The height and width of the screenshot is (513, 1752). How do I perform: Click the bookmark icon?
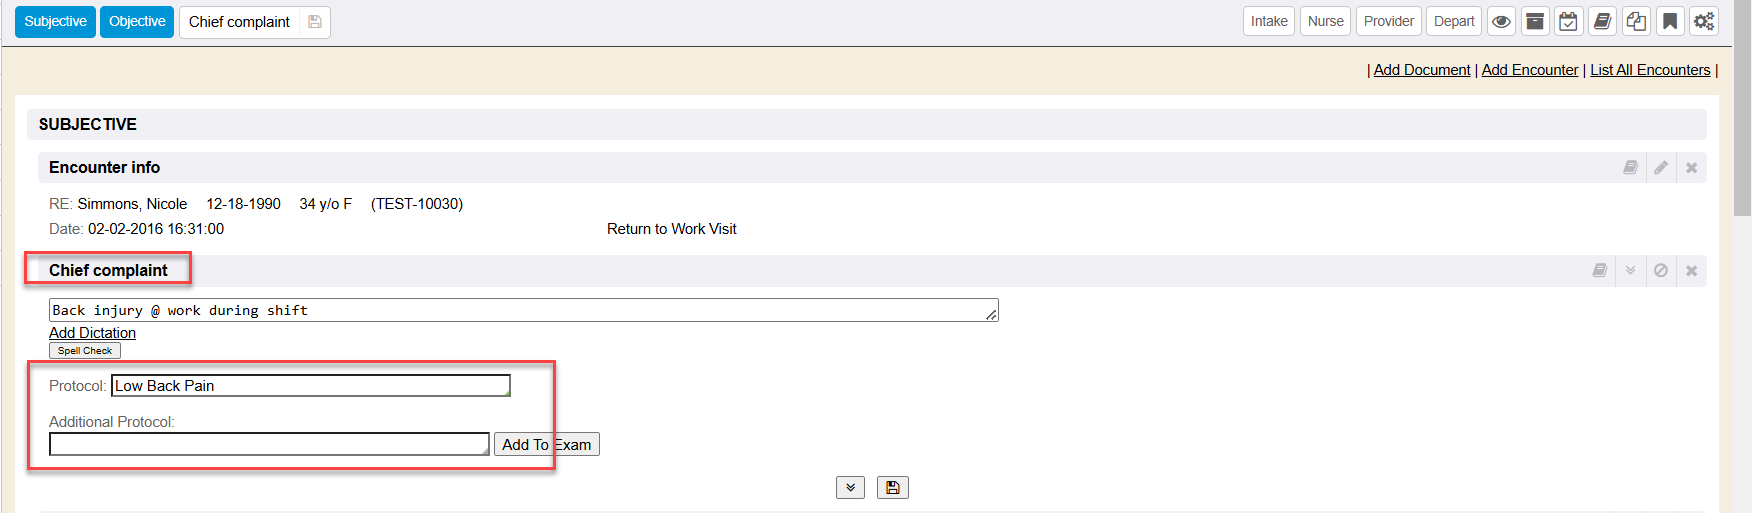[x=1670, y=21]
